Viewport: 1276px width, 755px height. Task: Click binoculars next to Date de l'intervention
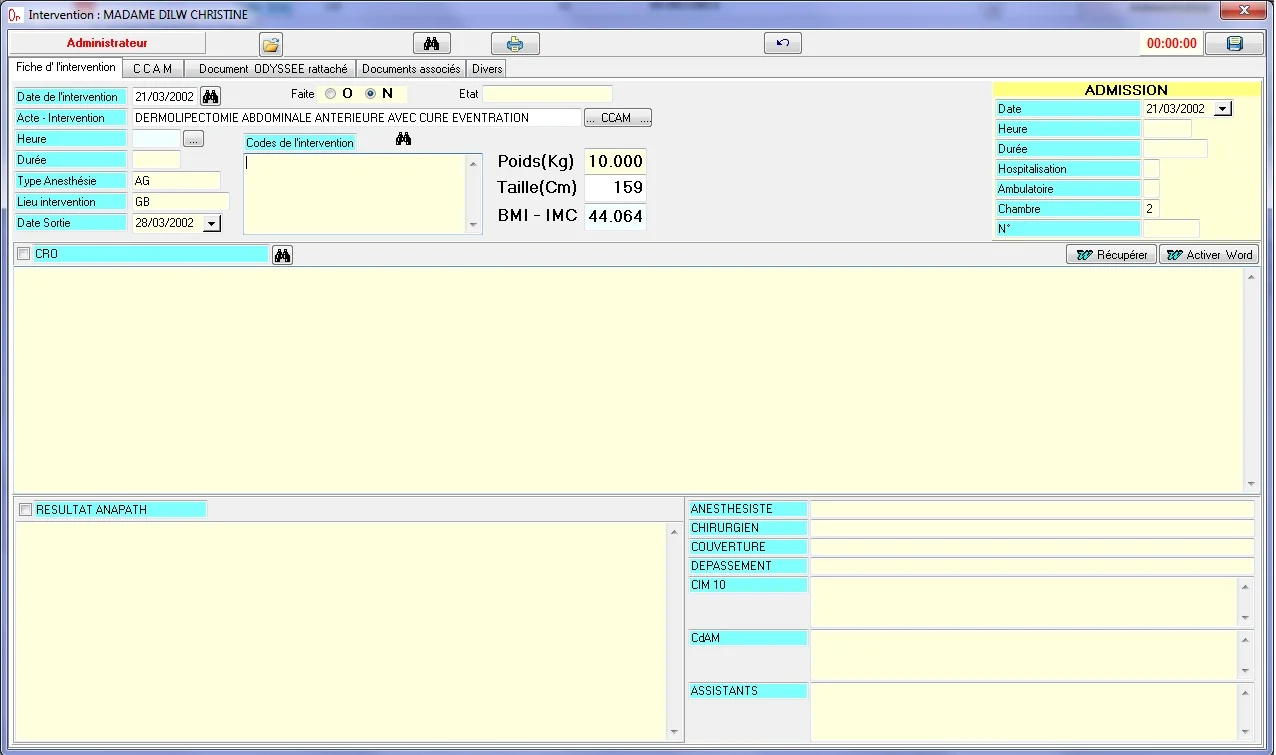click(x=211, y=96)
